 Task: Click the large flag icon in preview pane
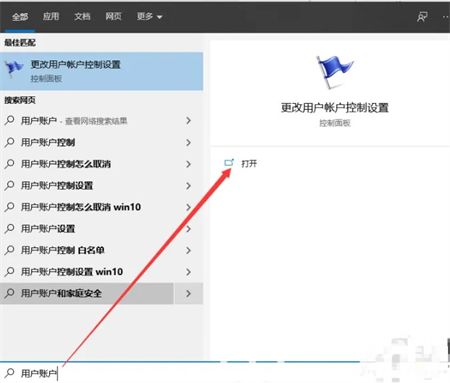334,72
